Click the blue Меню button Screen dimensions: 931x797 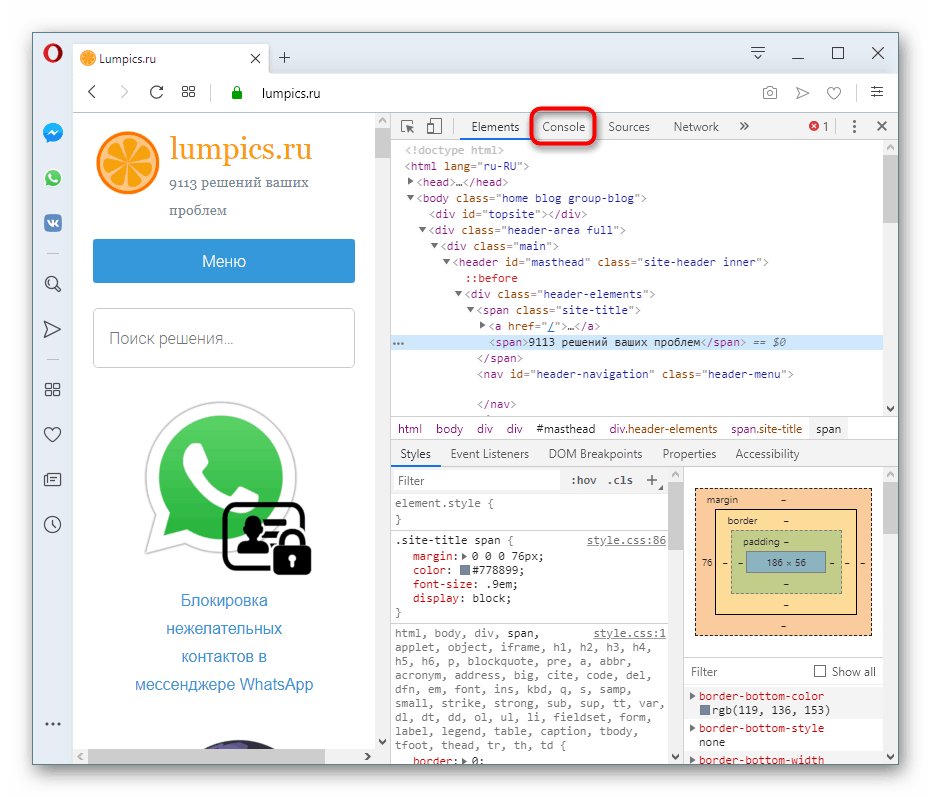click(224, 261)
